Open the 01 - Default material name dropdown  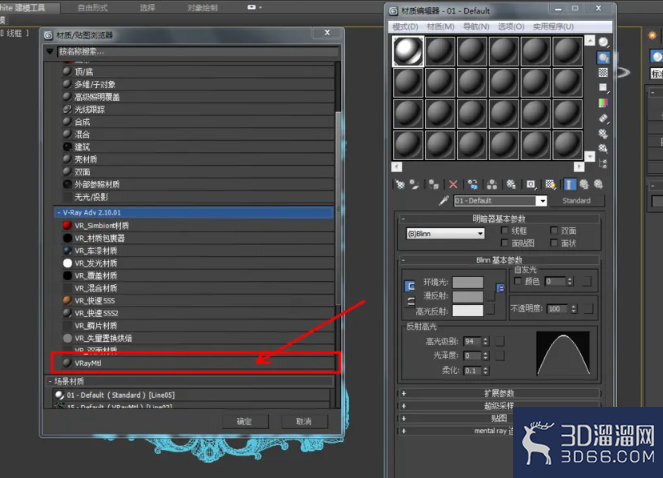[x=542, y=201]
